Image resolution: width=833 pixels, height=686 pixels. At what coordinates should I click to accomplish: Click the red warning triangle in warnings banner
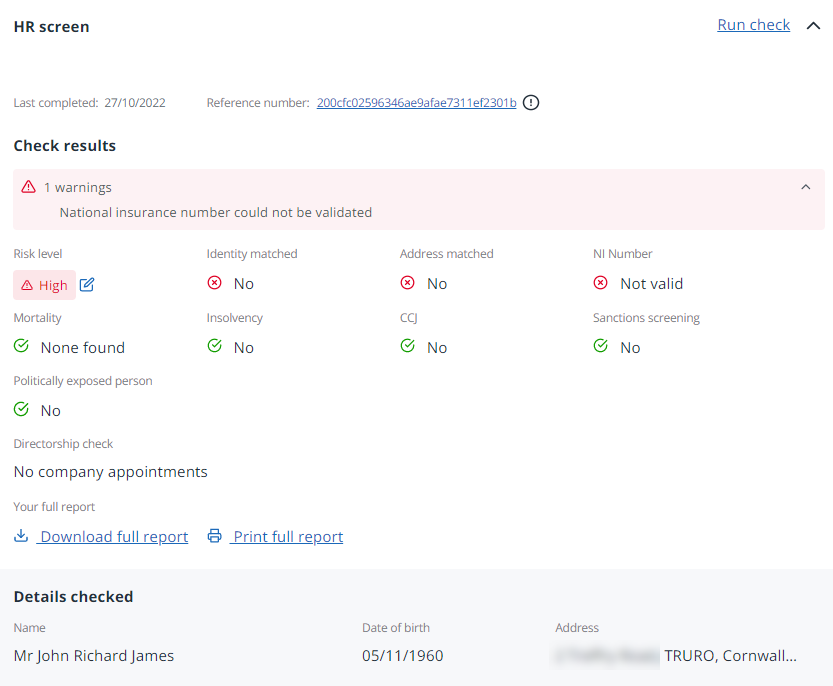[x=28, y=187]
